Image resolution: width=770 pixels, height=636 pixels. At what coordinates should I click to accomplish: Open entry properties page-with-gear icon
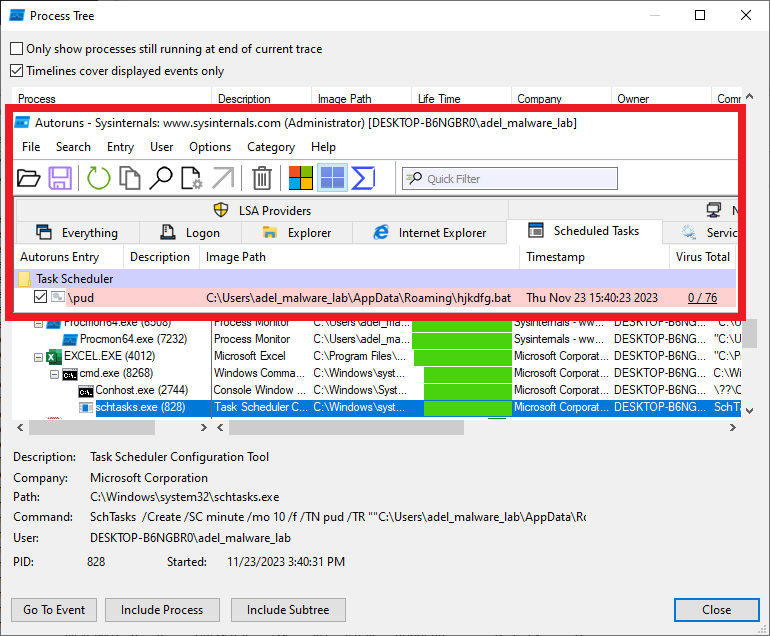[x=192, y=178]
